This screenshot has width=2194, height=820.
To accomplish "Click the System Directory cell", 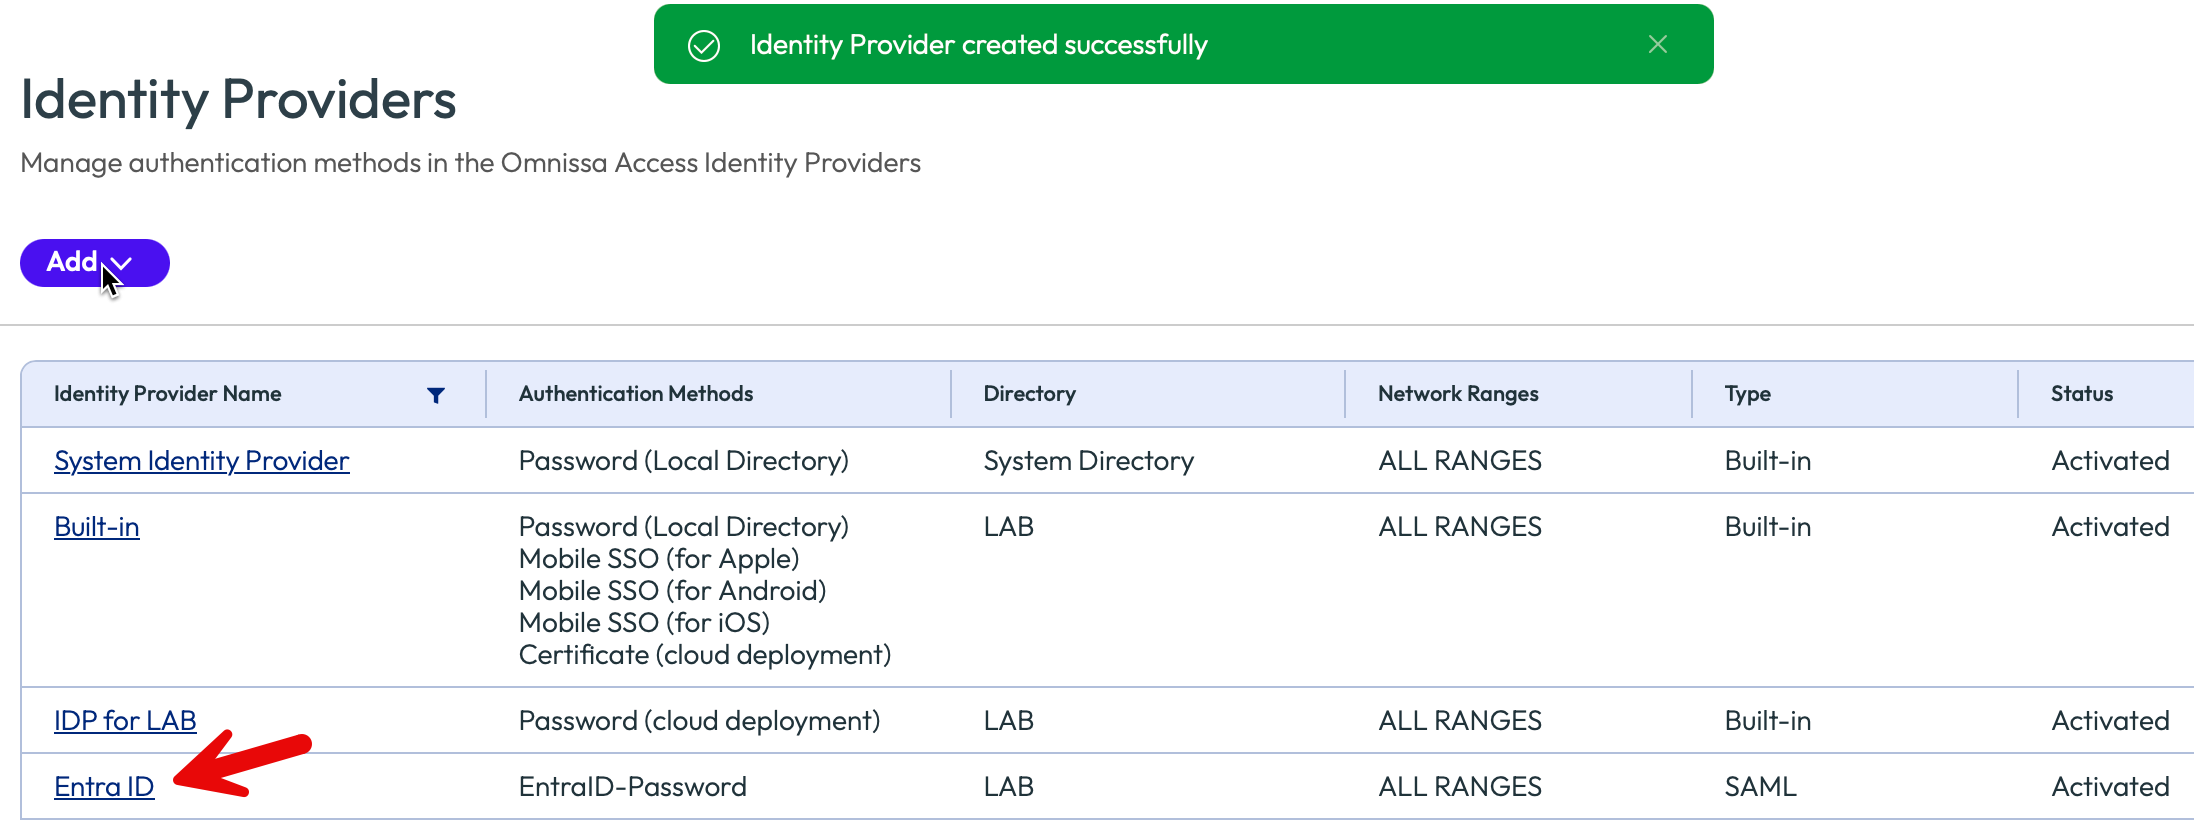I will pyautogui.click(x=1088, y=461).
